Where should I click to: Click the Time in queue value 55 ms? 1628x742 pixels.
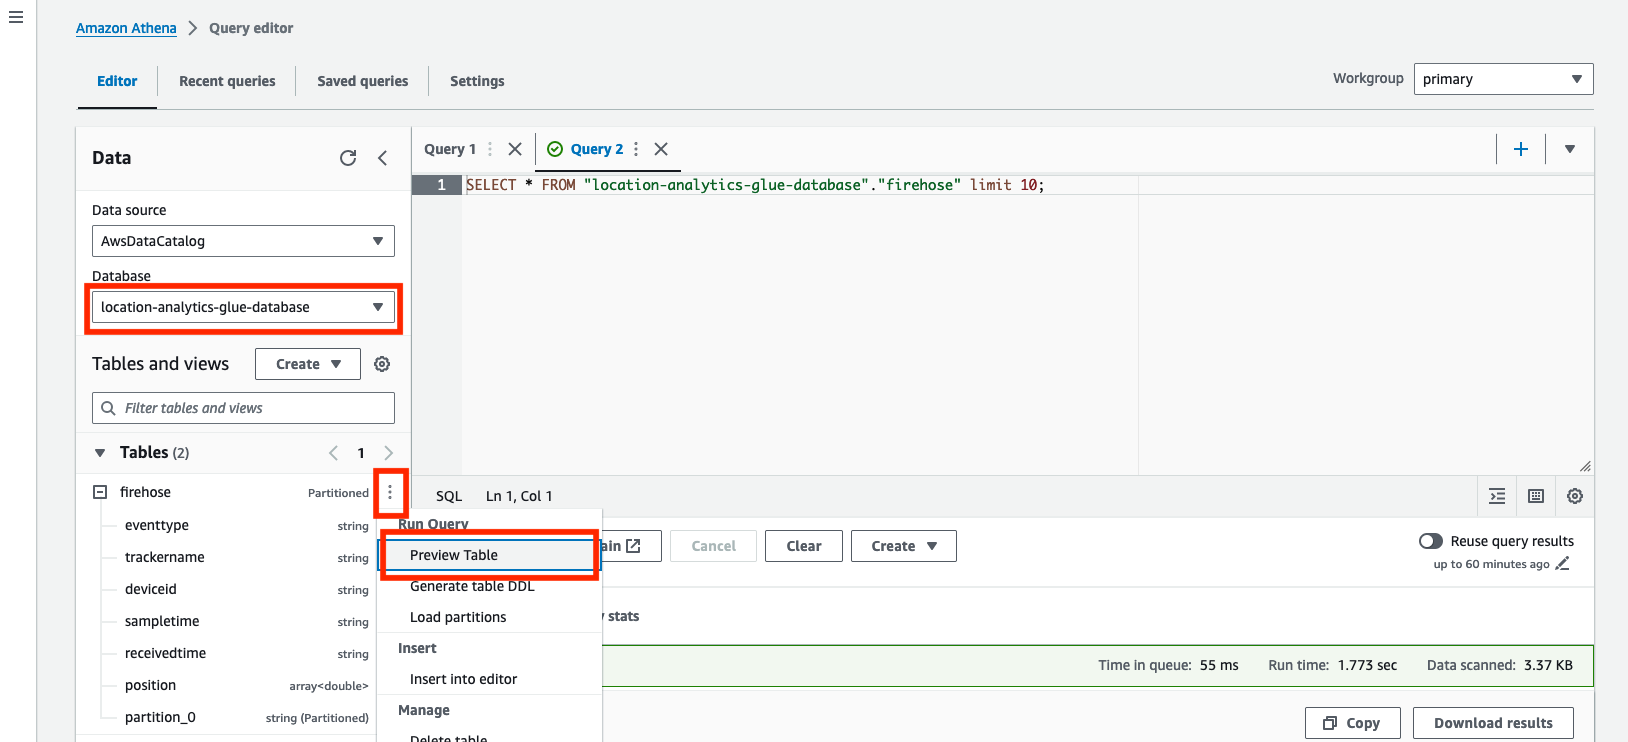1219,665
